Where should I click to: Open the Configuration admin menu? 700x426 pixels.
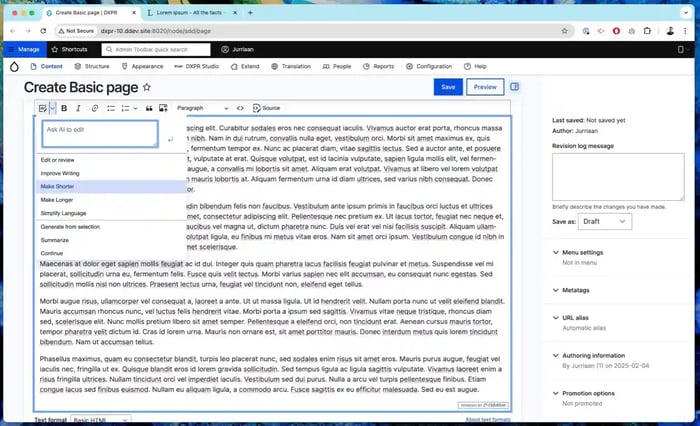[429, 67]
